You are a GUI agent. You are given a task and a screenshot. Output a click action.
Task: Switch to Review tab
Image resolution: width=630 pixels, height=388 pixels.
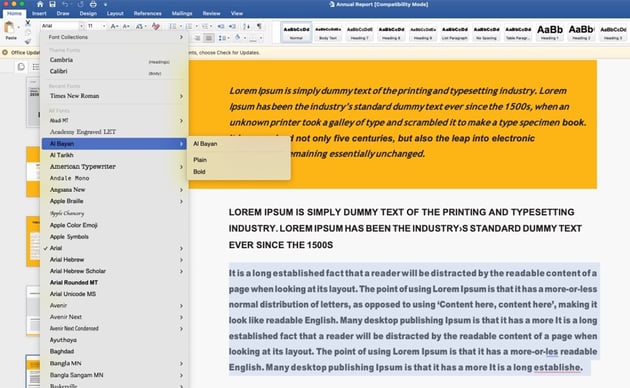[211, 13]
